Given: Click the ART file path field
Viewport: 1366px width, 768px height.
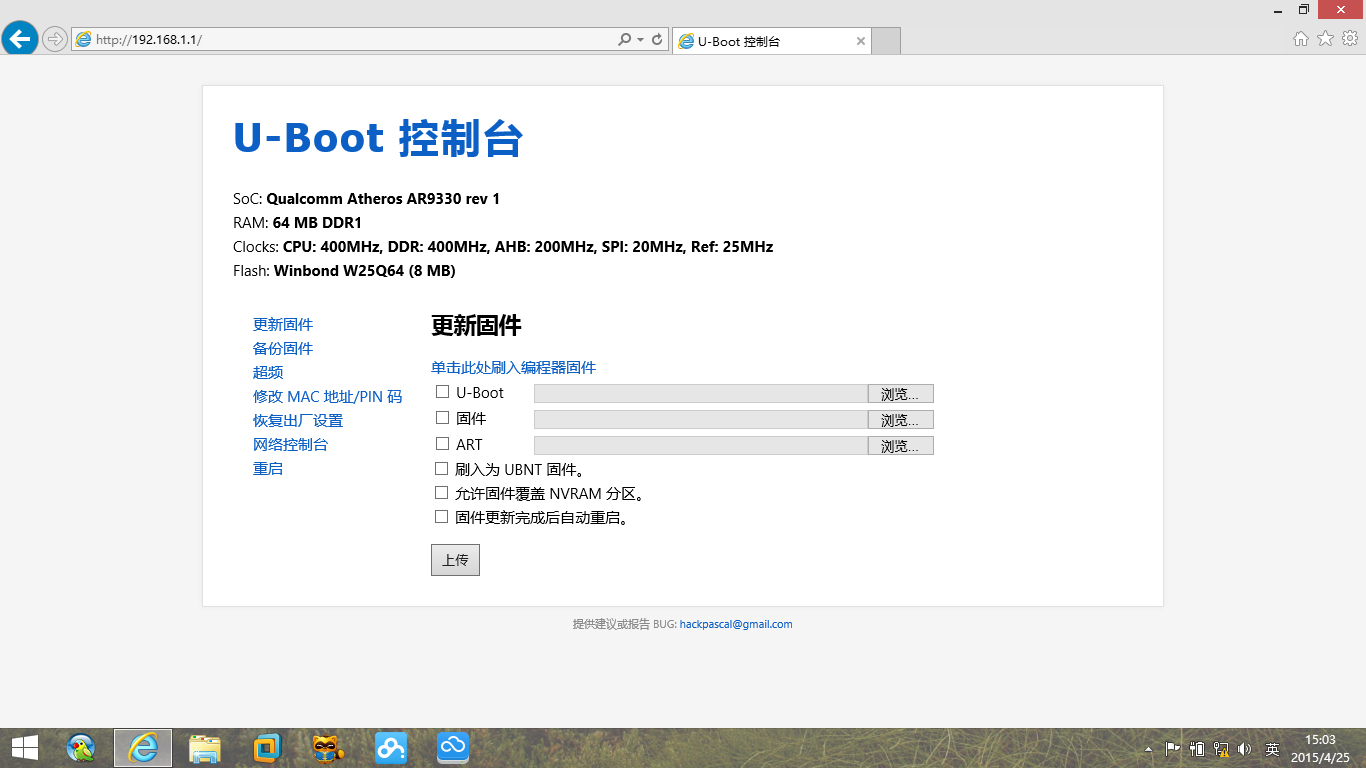Looking at the screenshot, I should coord(701,446).
